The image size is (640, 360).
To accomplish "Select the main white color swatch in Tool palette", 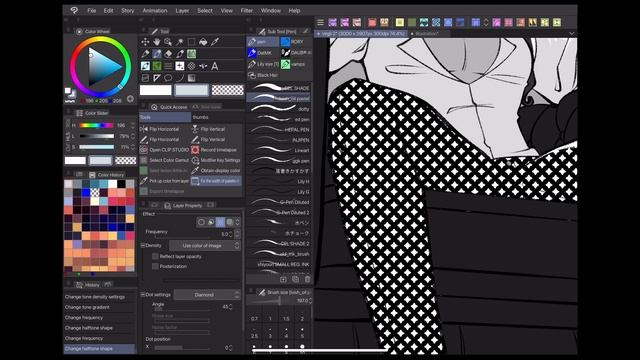I will pyautogui.click(x=156, y=90).
